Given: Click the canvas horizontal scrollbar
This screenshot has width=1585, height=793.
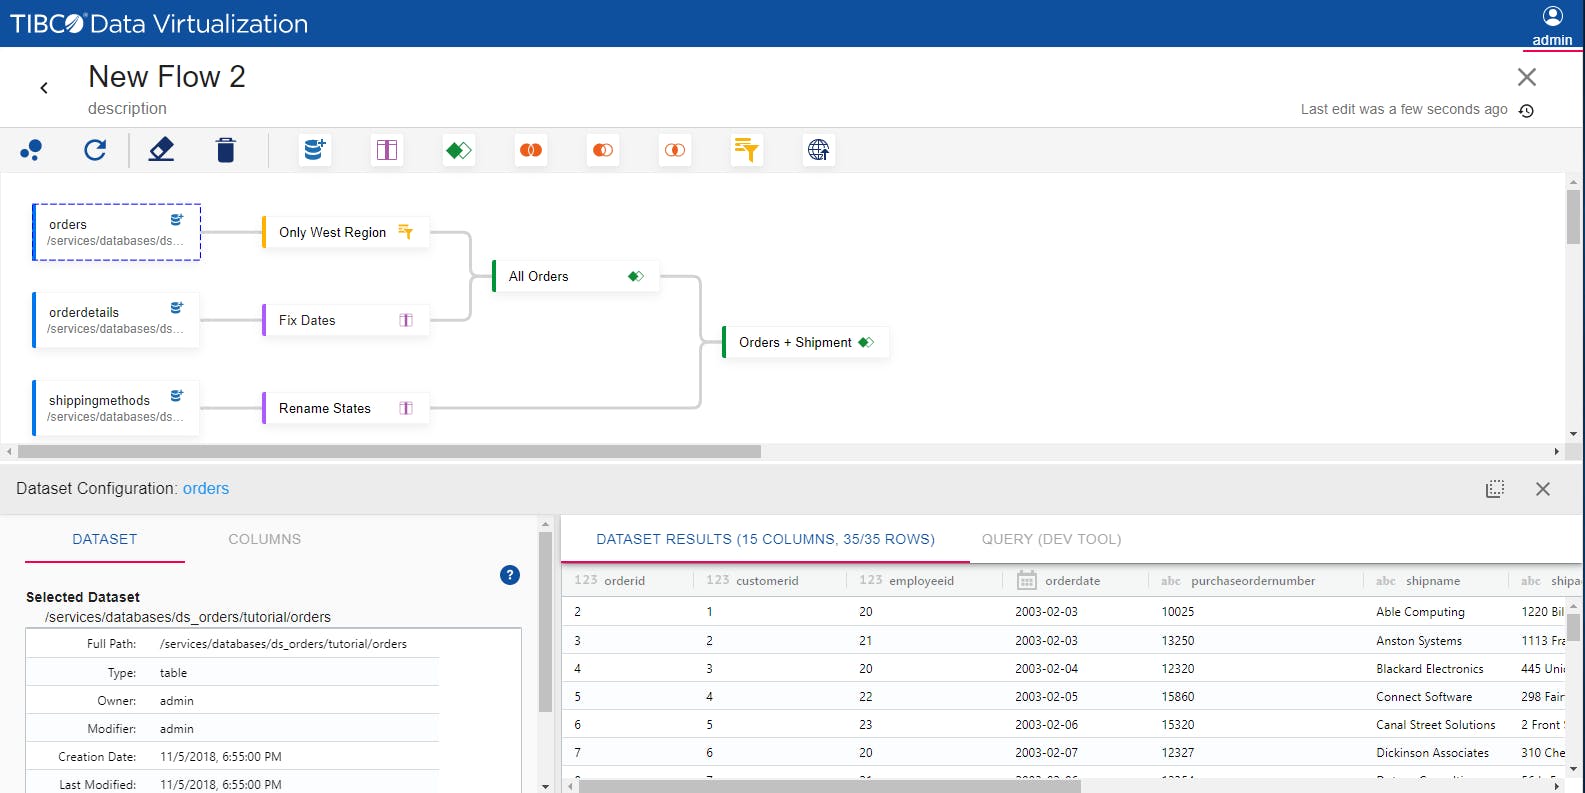Looking at the screenshot, I should [x=390, y=452].
